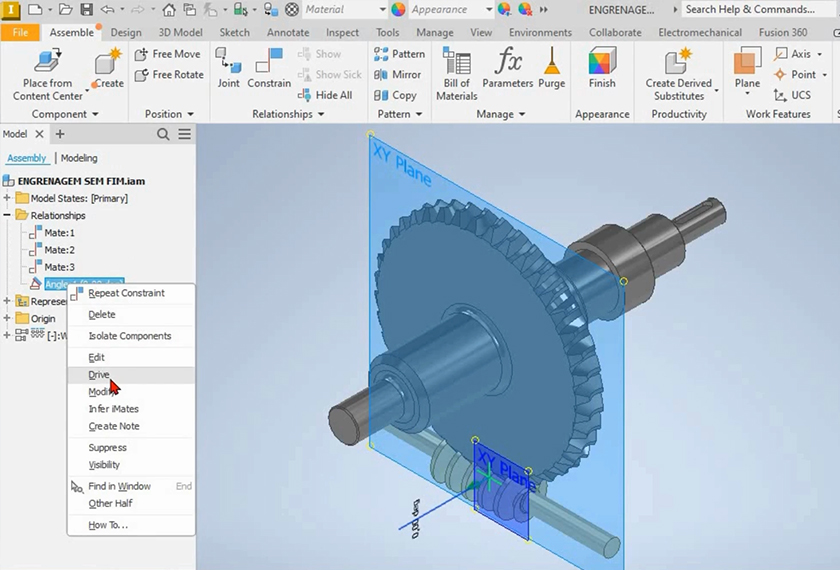Click the Finish appearance button
This screenshot has height=570, width=840.
(x=602, y=68)
